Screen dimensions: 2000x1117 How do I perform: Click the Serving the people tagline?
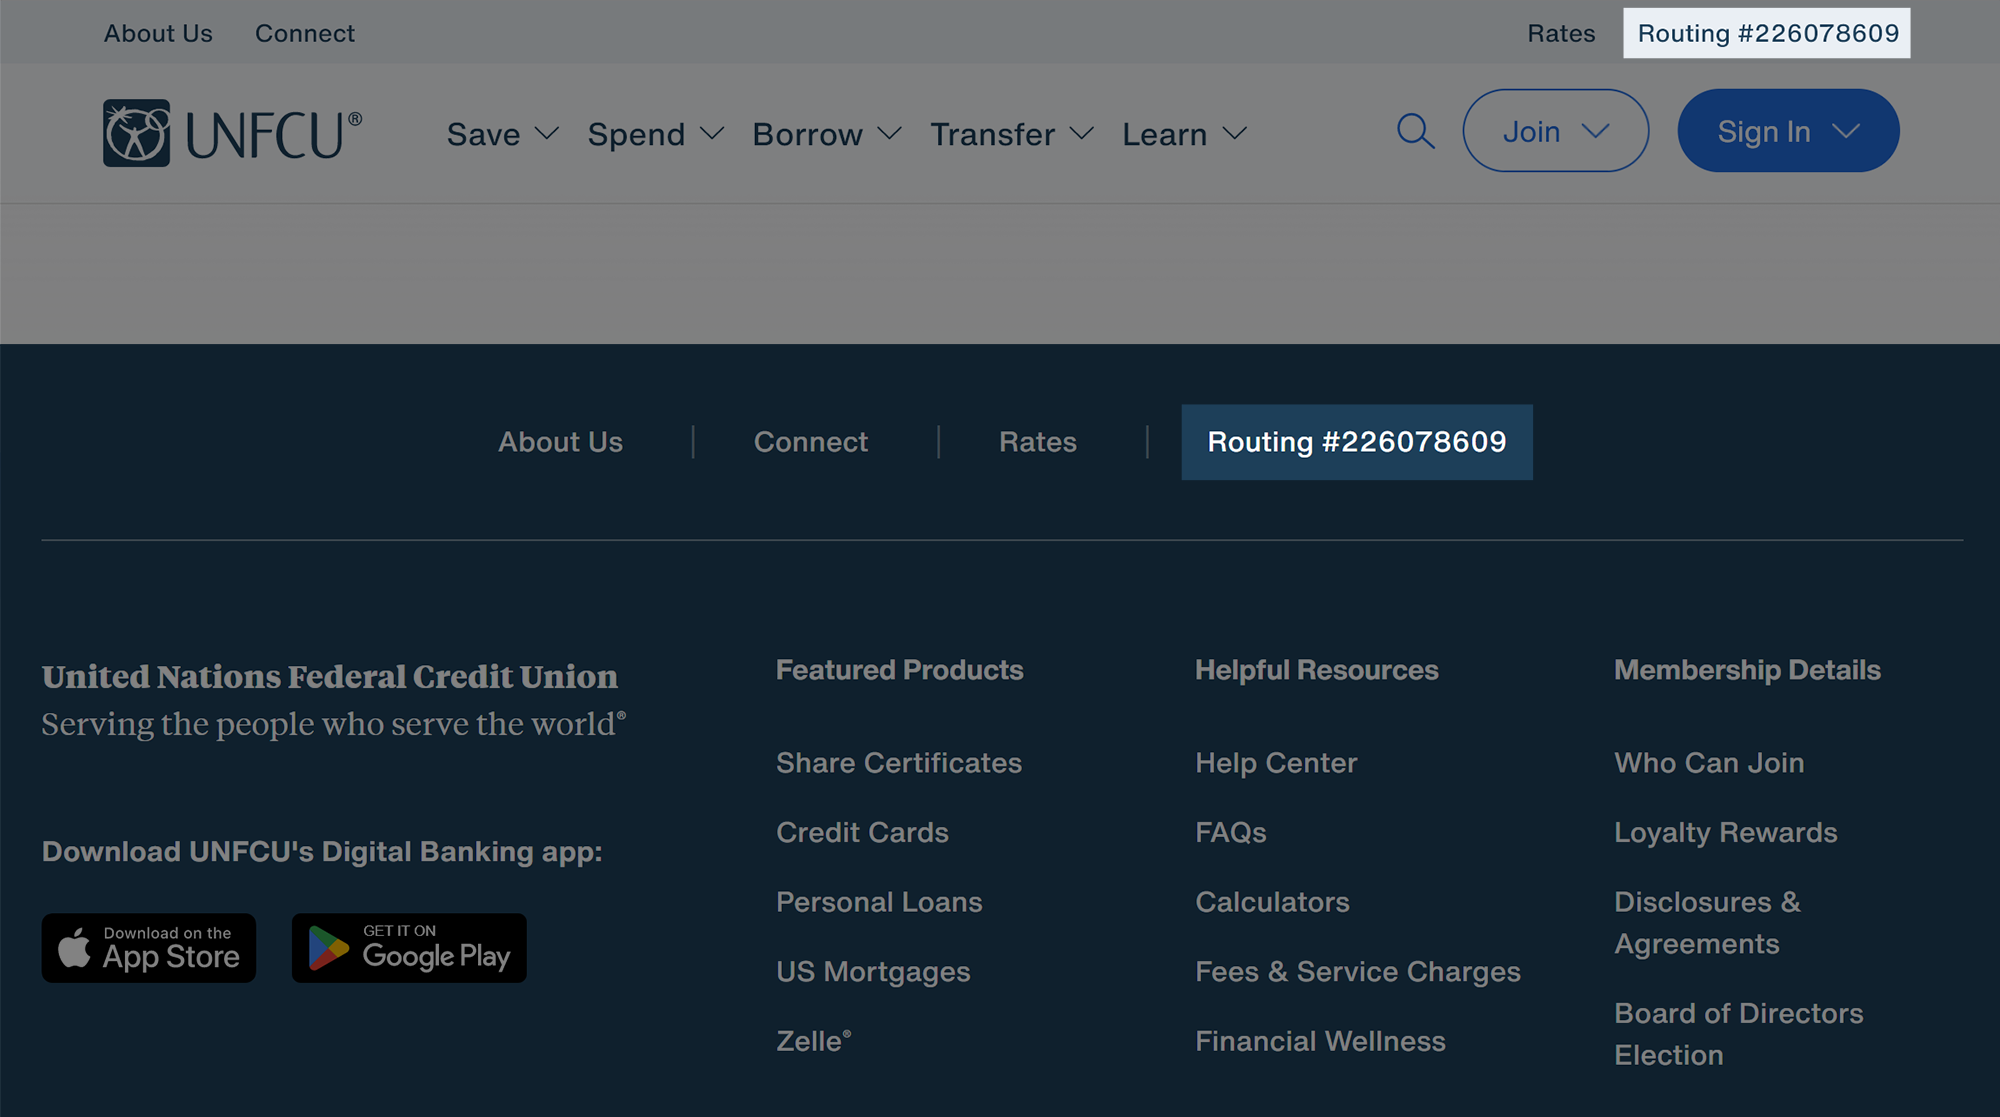[x=334, y=724]
